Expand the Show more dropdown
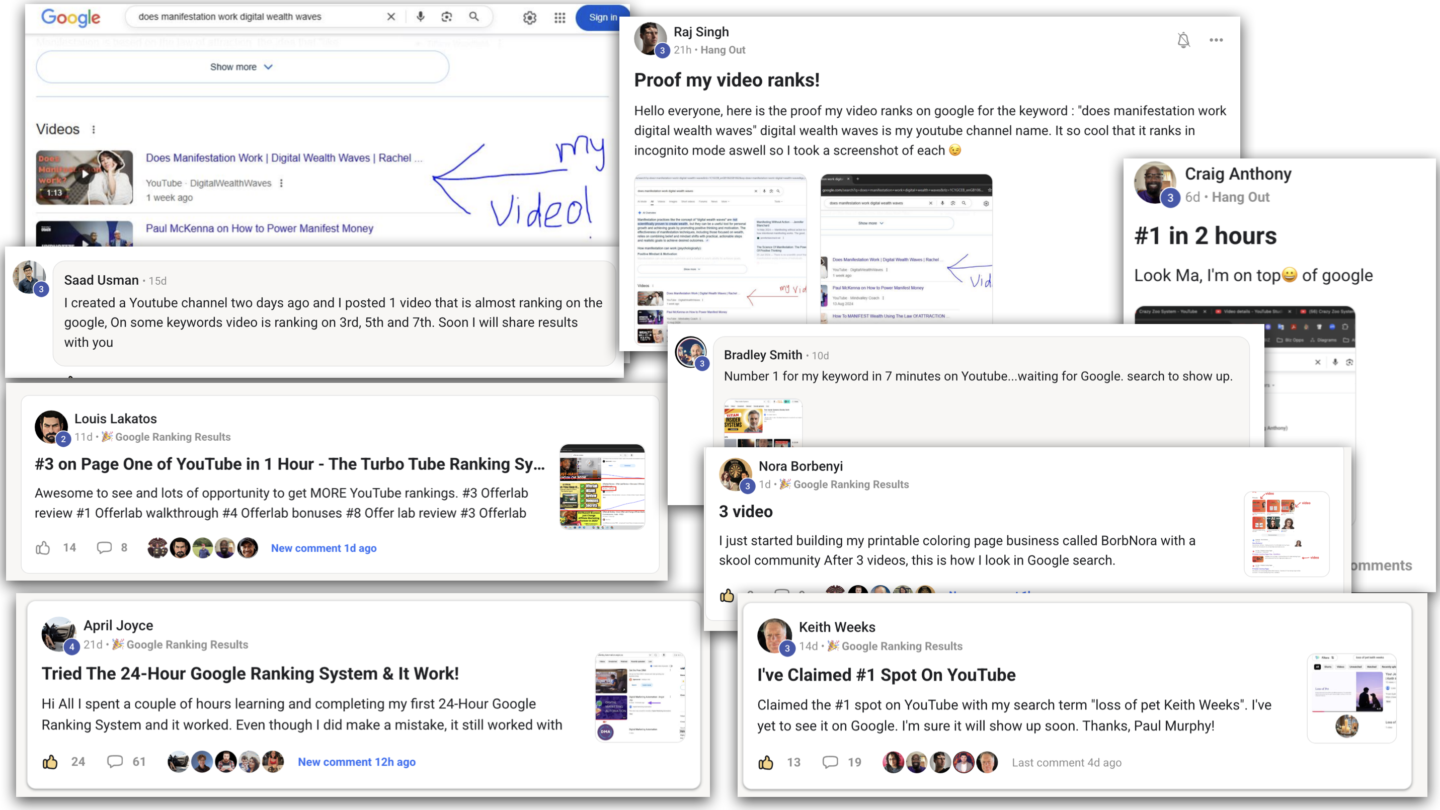 [x=242, y=67]
